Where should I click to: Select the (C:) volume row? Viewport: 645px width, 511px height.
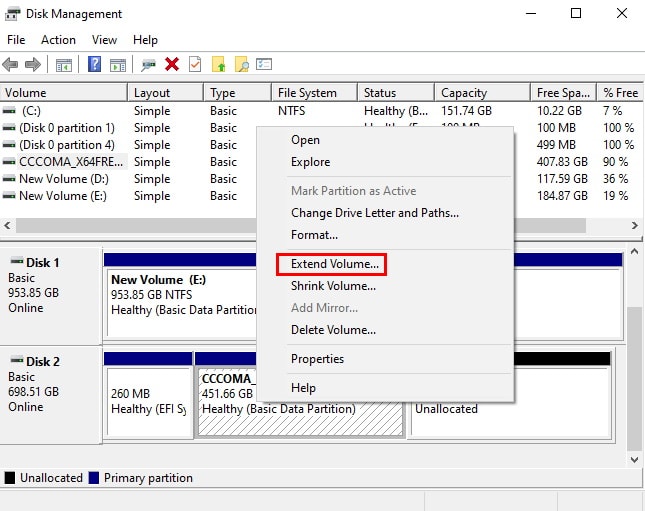click(322, 111)
